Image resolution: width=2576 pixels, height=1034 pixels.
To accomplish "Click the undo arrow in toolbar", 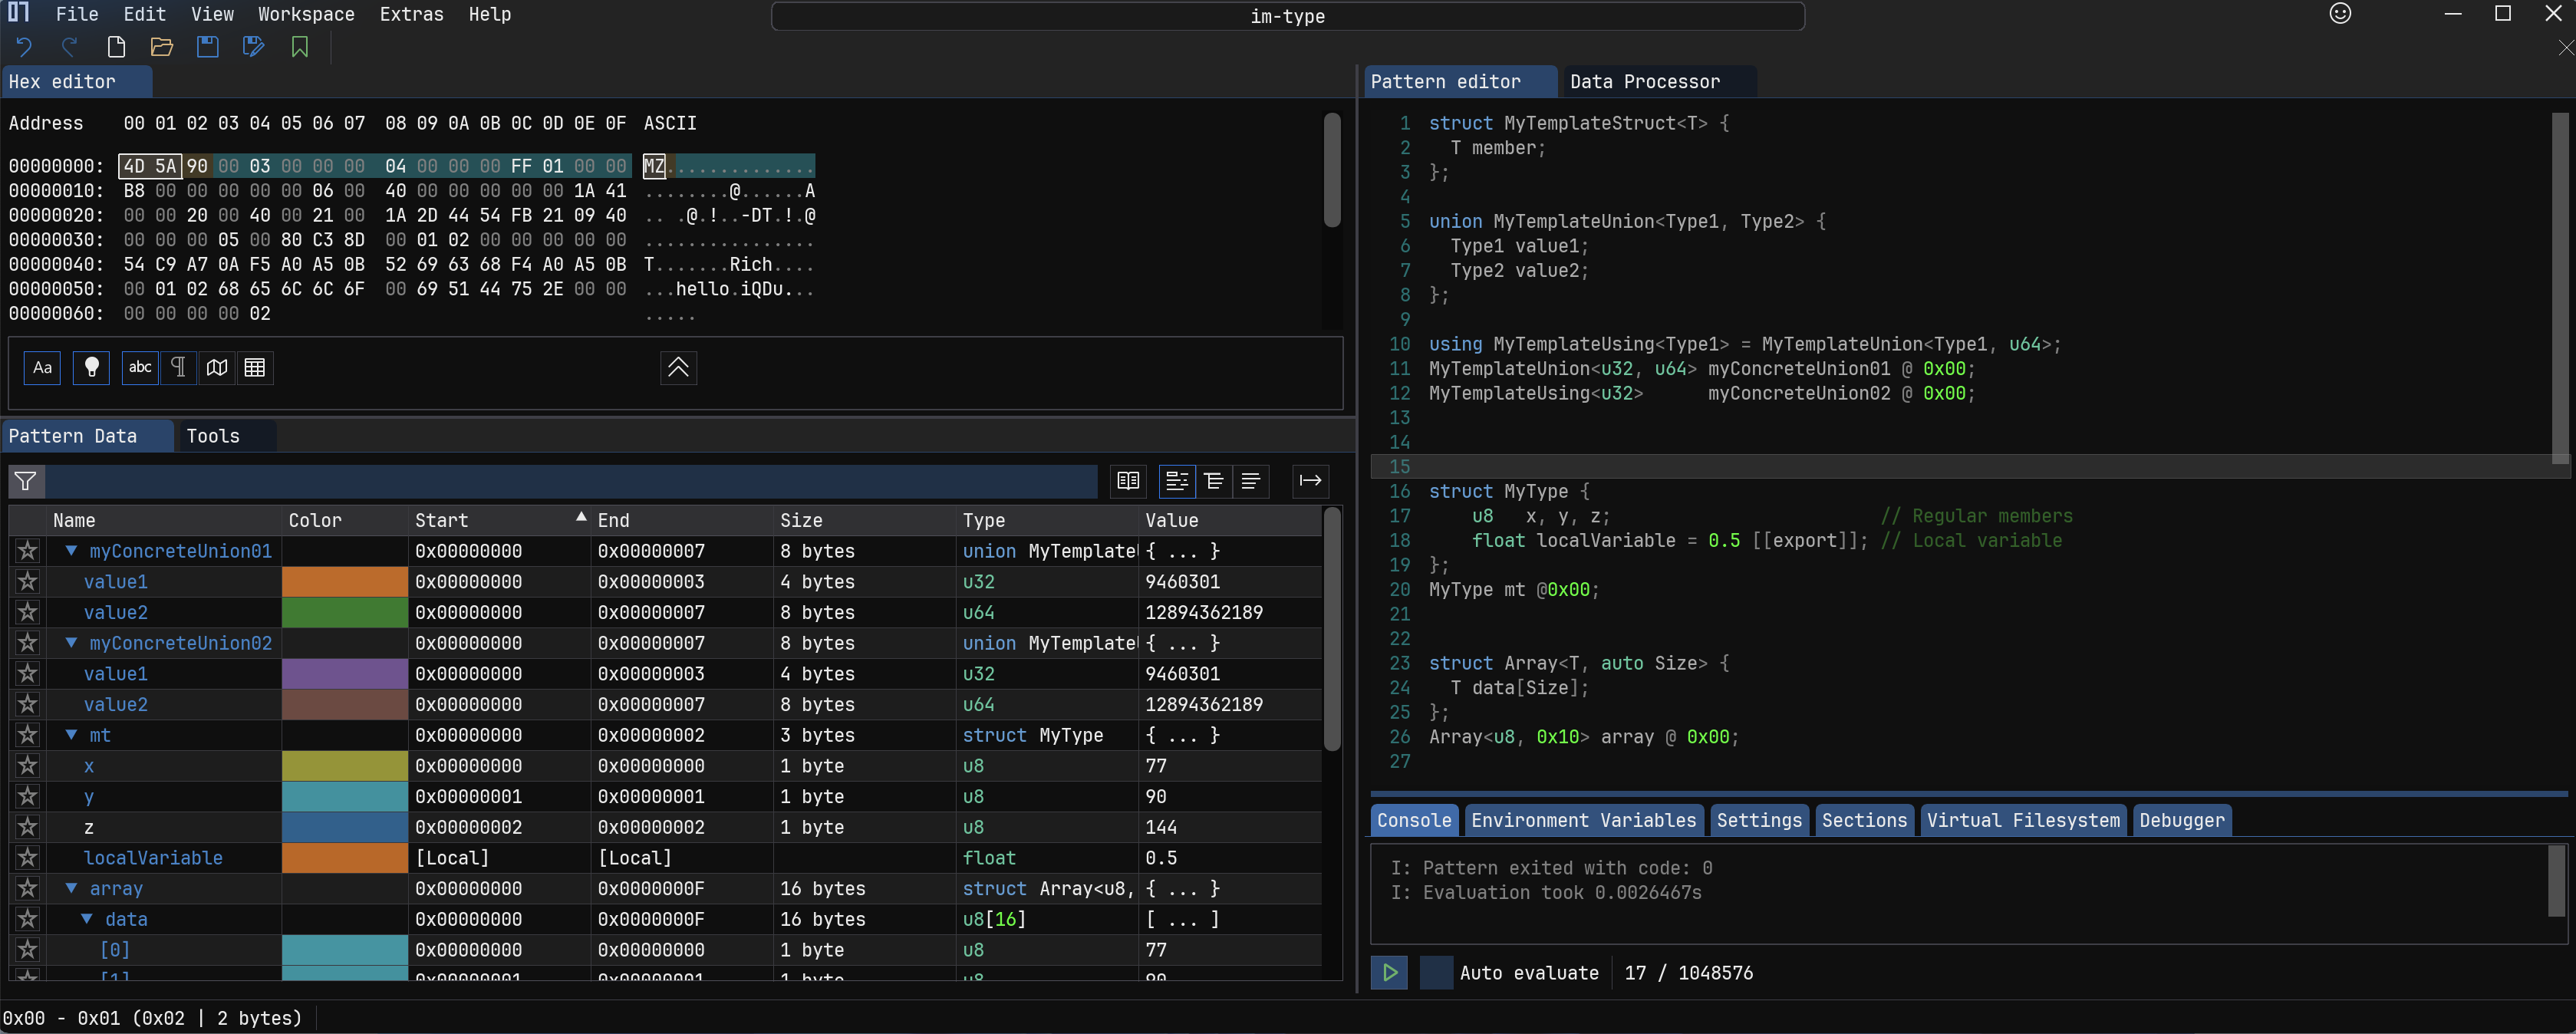I will pos(24,47).
